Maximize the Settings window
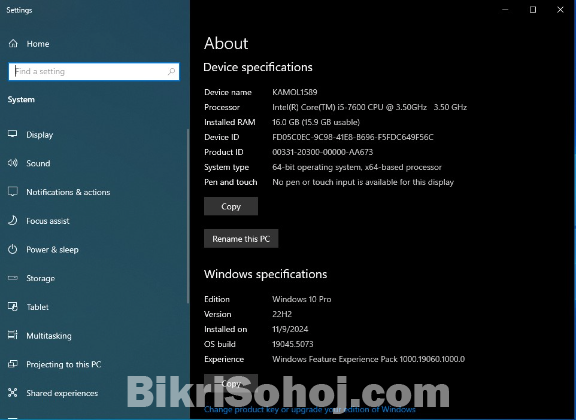The height and width of the screenshot is (420, 576). pos(533,10)
